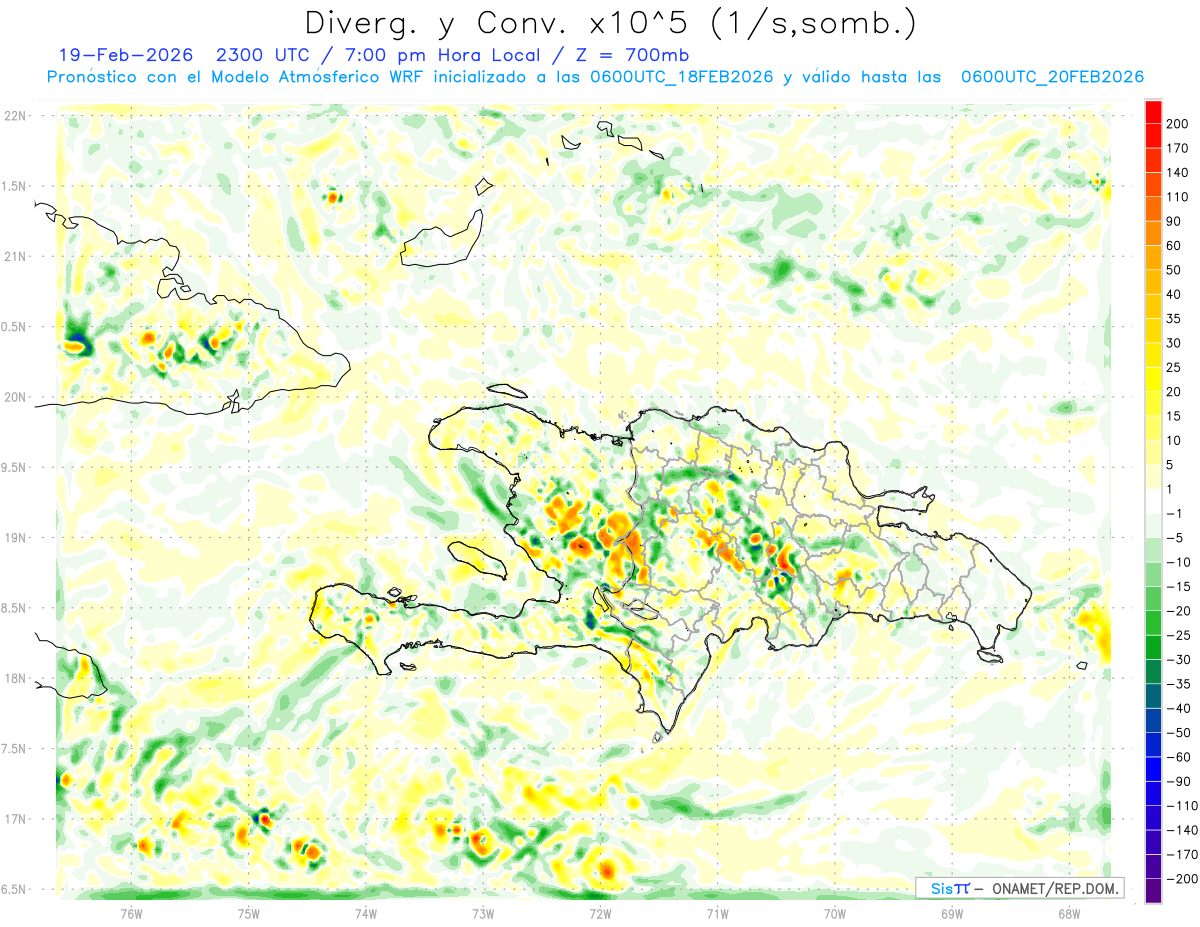Click the "22N" latitude label
1200x927 pixels.
15,116
